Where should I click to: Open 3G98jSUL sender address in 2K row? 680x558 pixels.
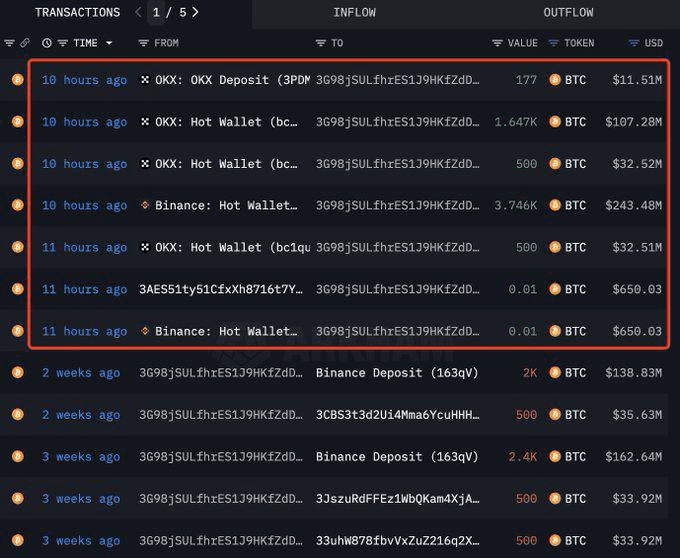(x=221, y=373)
